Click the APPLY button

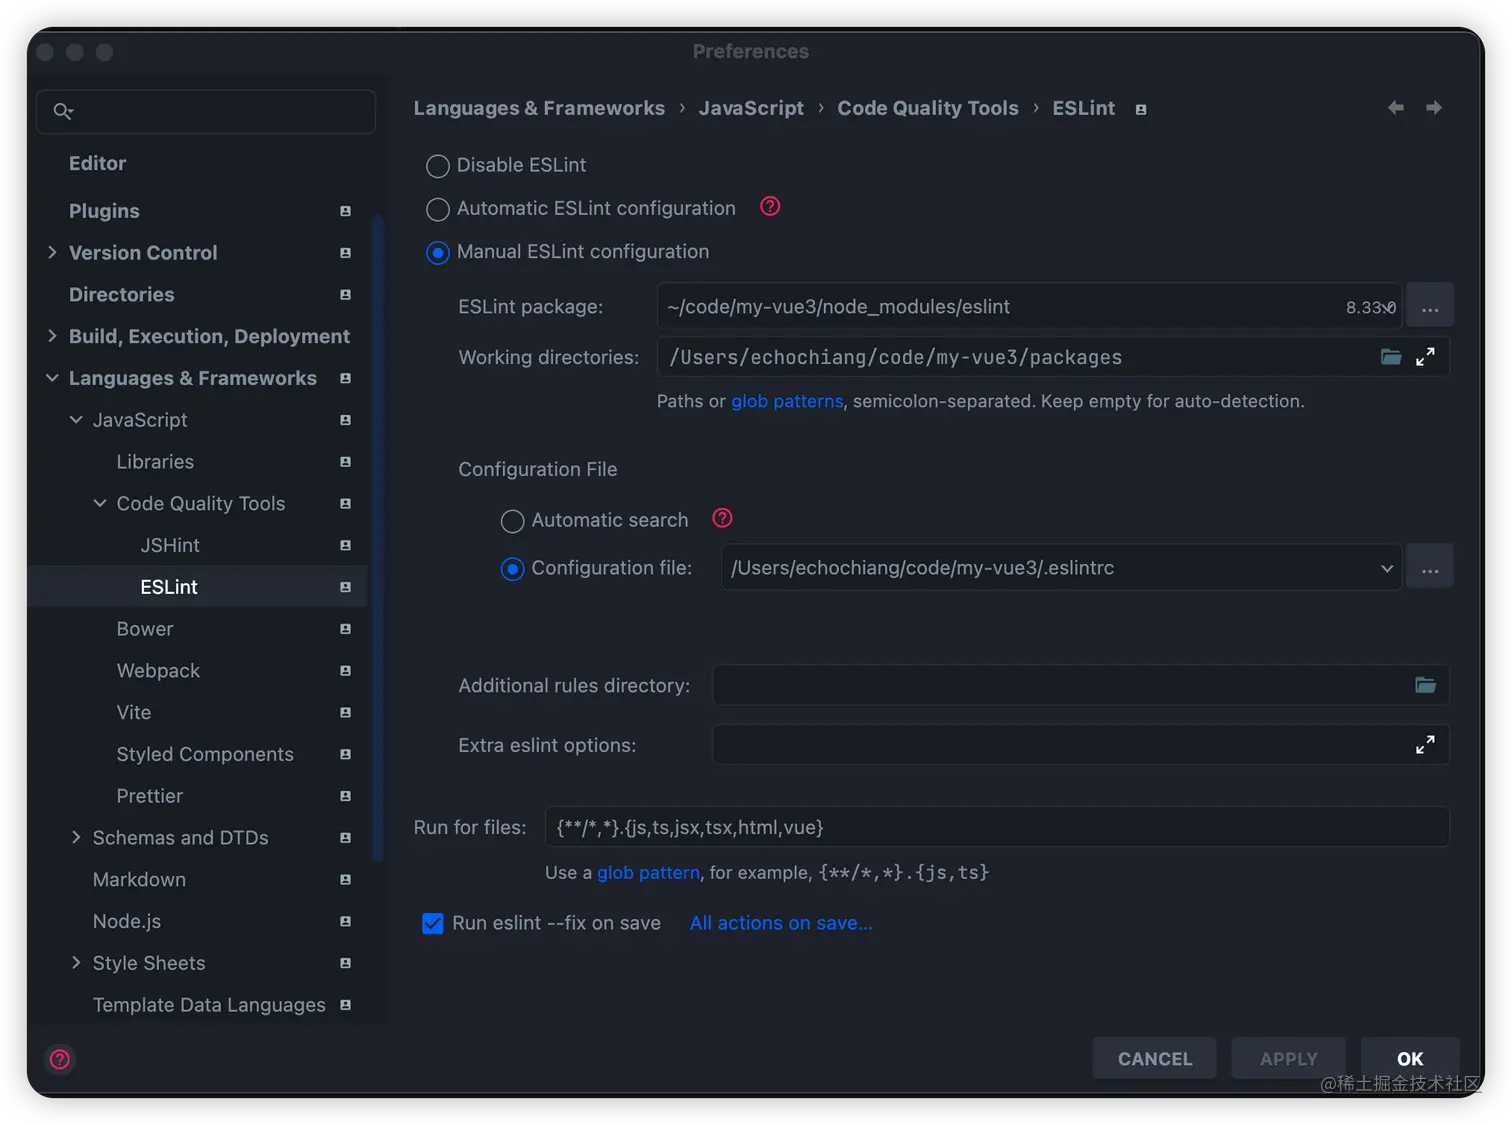(x=1288, y=1058)
